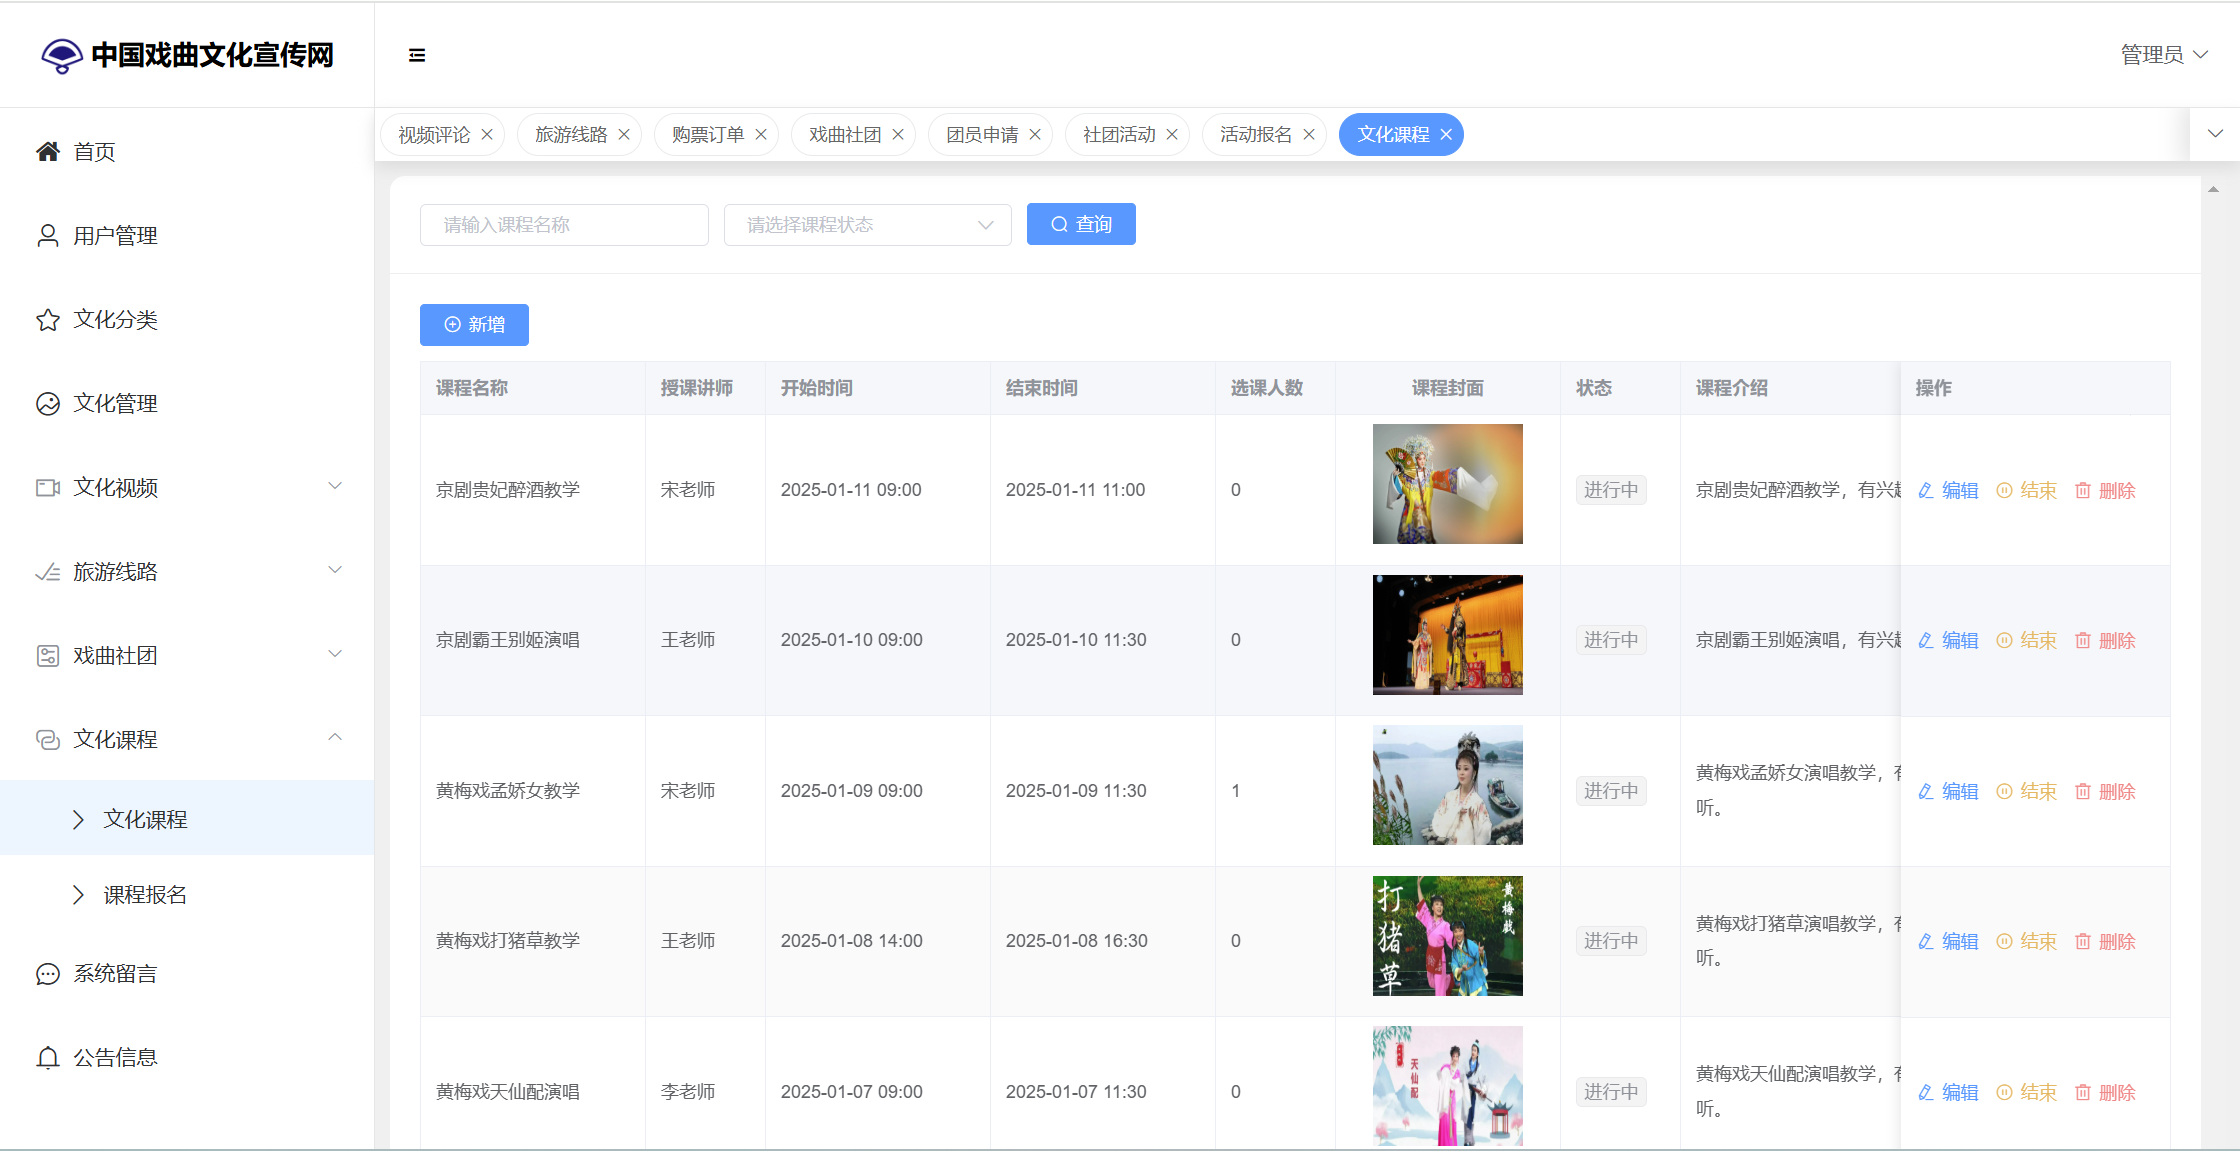The image size is (2240, 1151).
Task: Close the 视频评论 tab
Action: (487, 135)
